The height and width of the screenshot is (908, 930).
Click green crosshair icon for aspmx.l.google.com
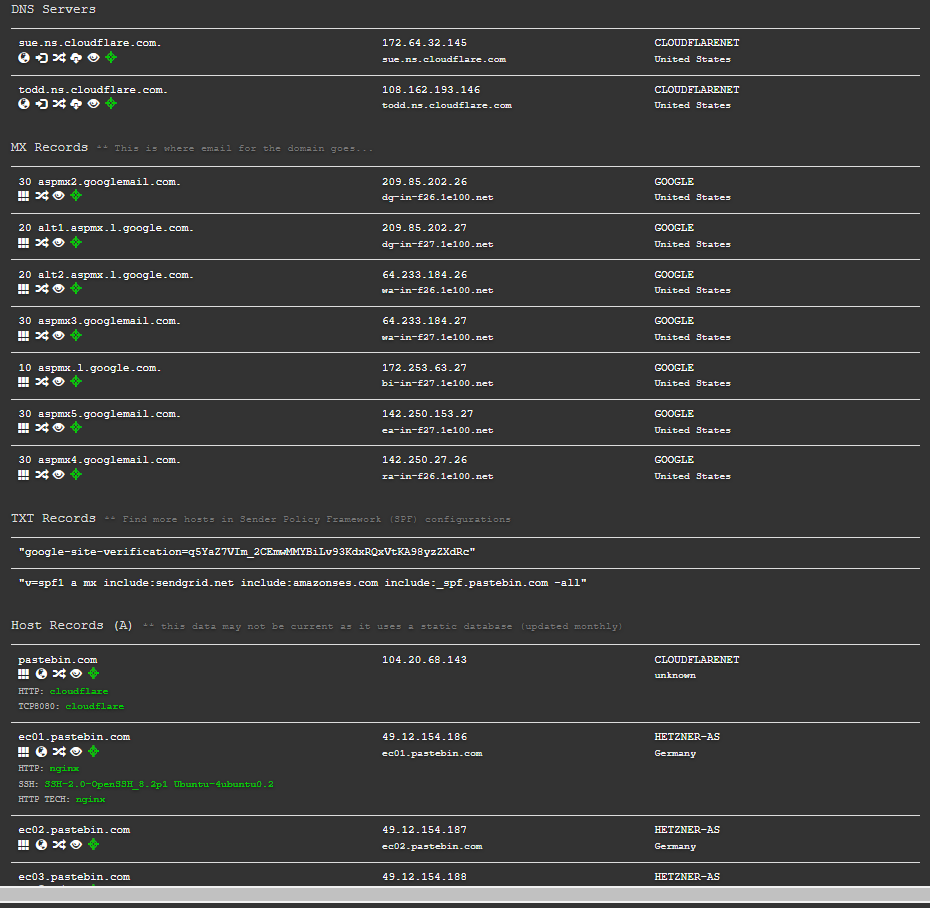(76, 382)
